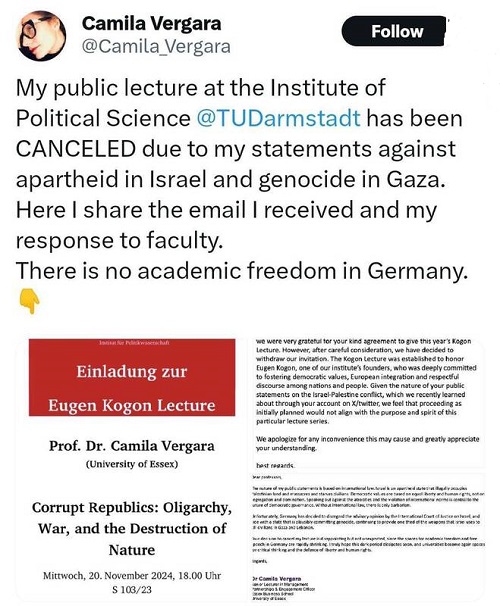Click the Corrupt Republics lecture title
Screen dimensions: 500x606
132,528
